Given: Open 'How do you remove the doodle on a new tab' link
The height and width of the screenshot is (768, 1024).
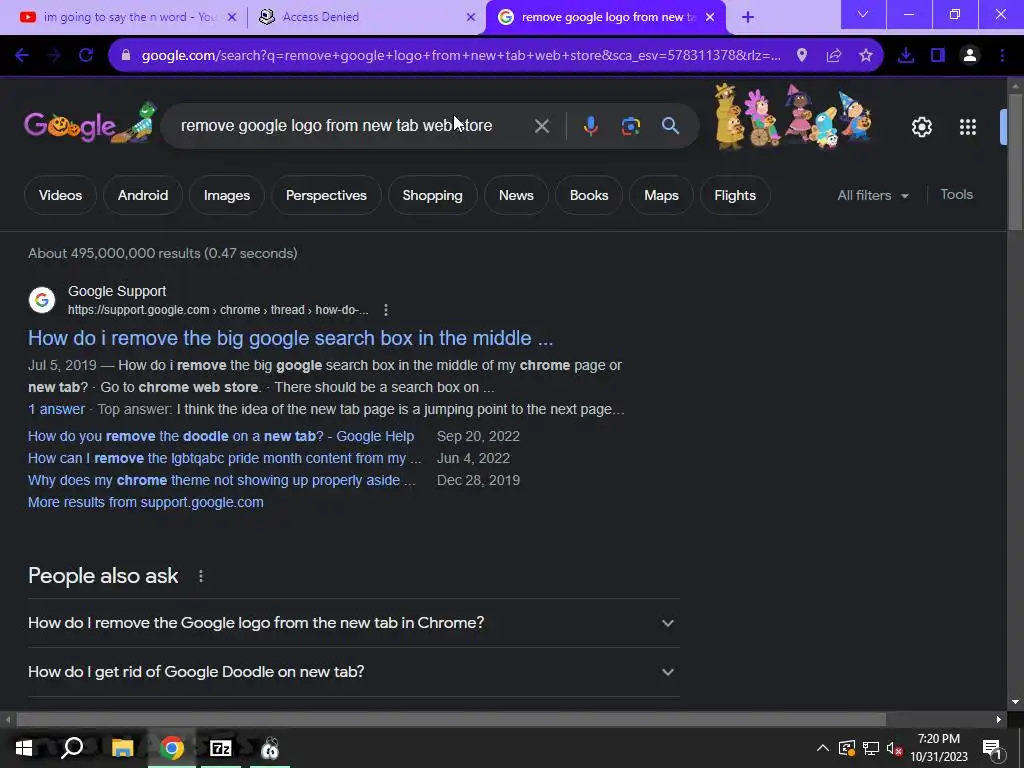Looking at the screenshot, I should point(221,436).
